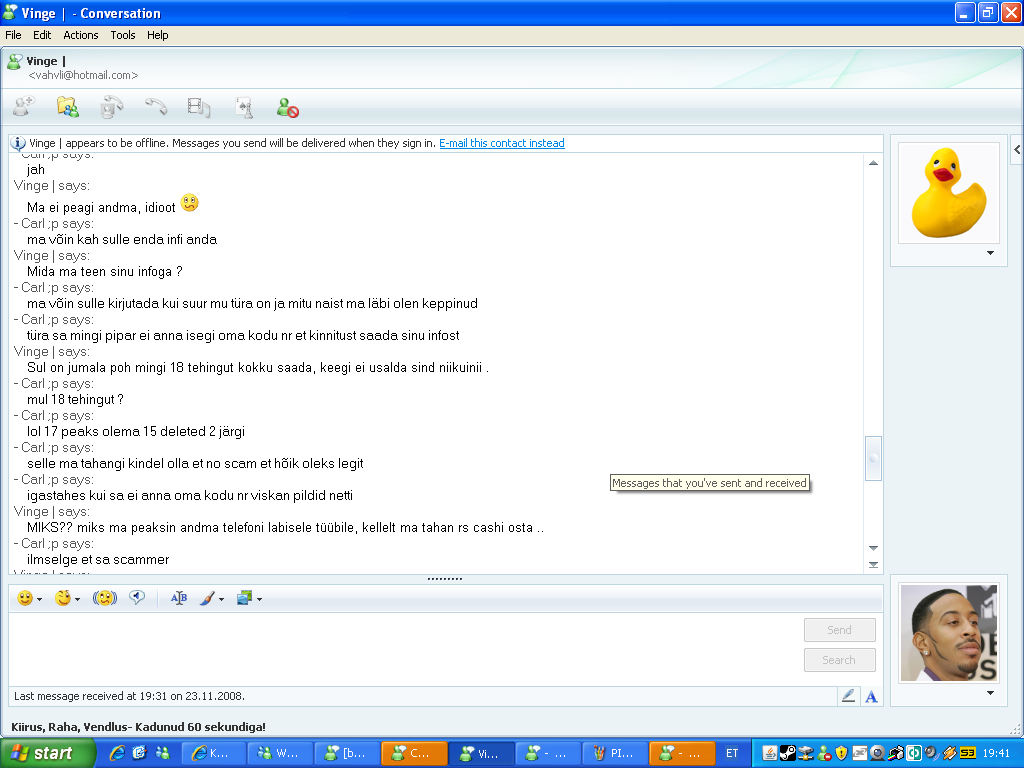Block this contact using toolbar icon
1024x768 pixels.
(x=288, y=107)
